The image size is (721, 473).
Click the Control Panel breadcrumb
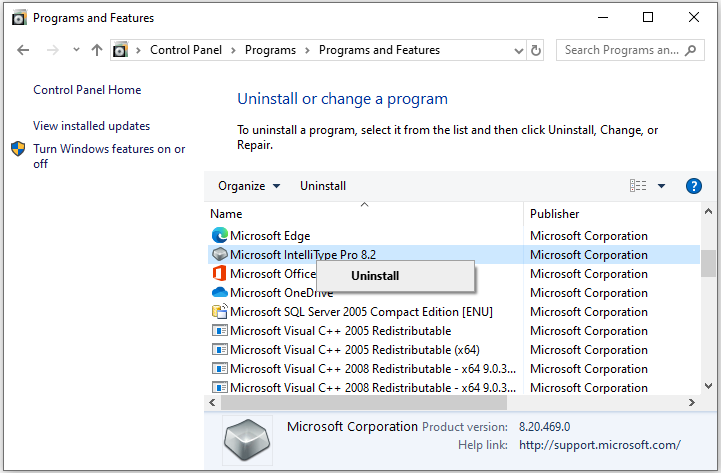pos(186,50)
